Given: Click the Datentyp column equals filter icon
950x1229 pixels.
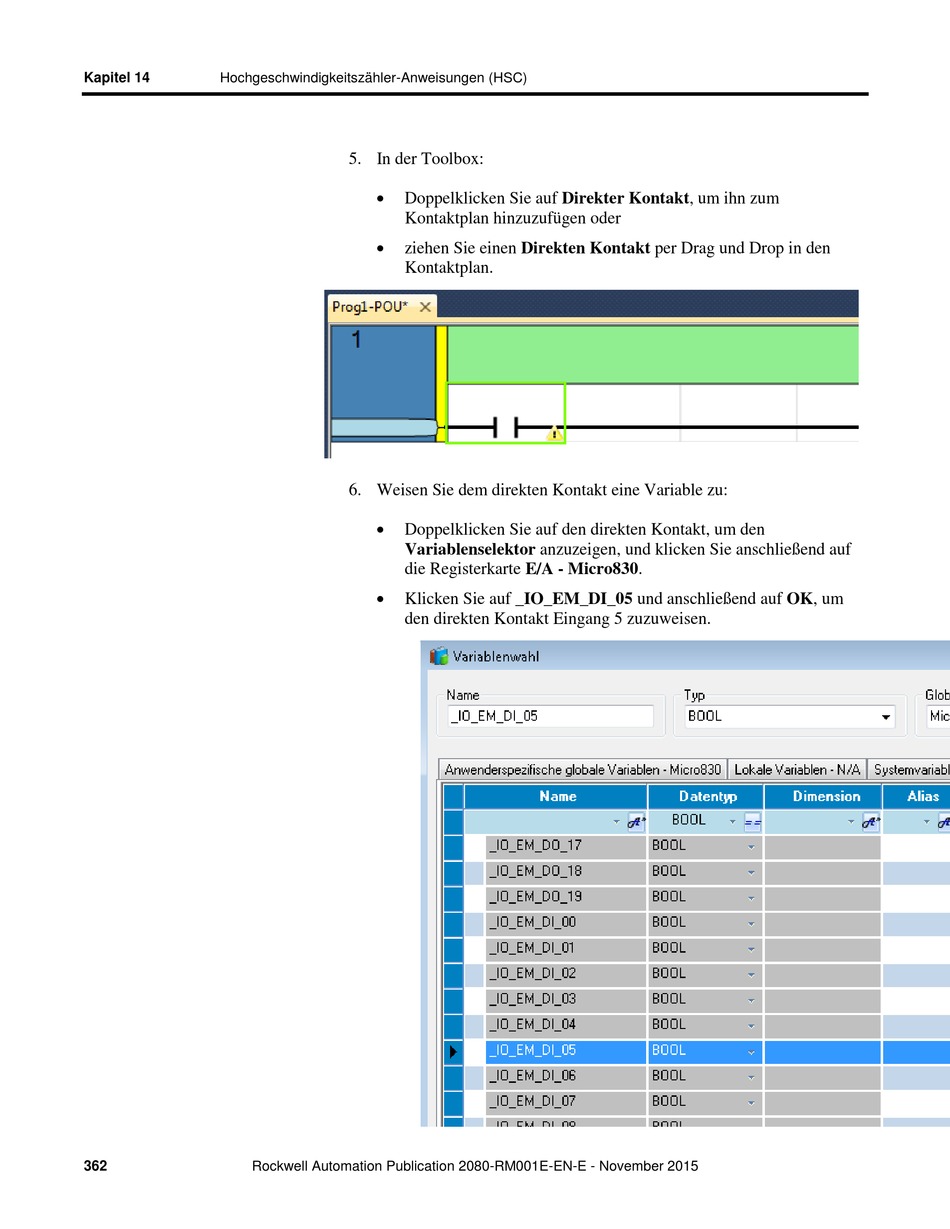Looking at the screenshot, I should click(x=752, y=822).
